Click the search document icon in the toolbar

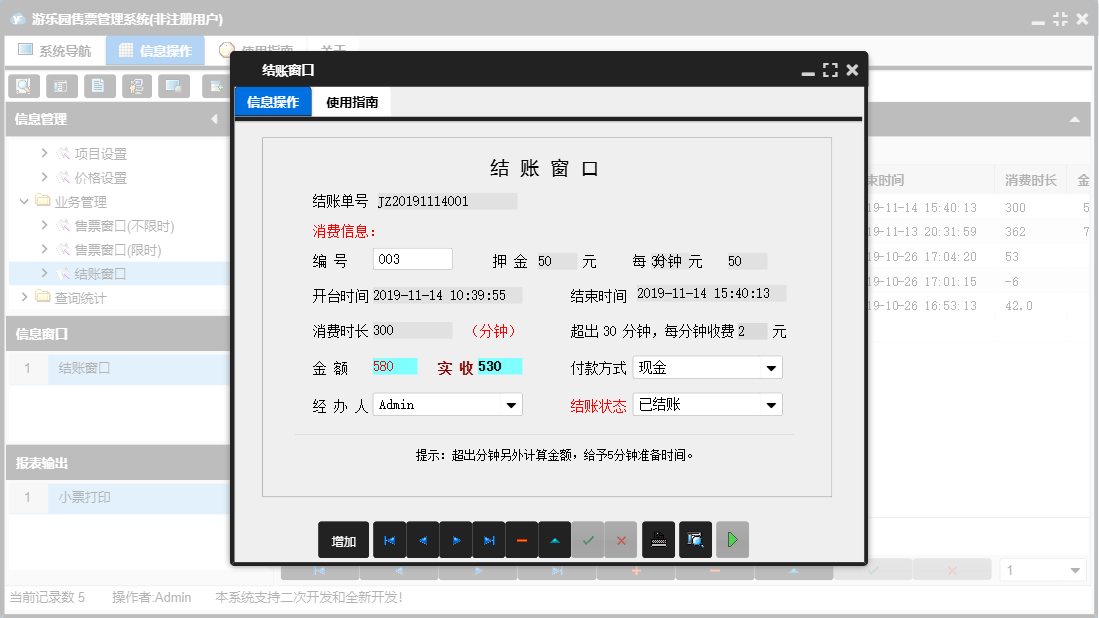(22, 86)
